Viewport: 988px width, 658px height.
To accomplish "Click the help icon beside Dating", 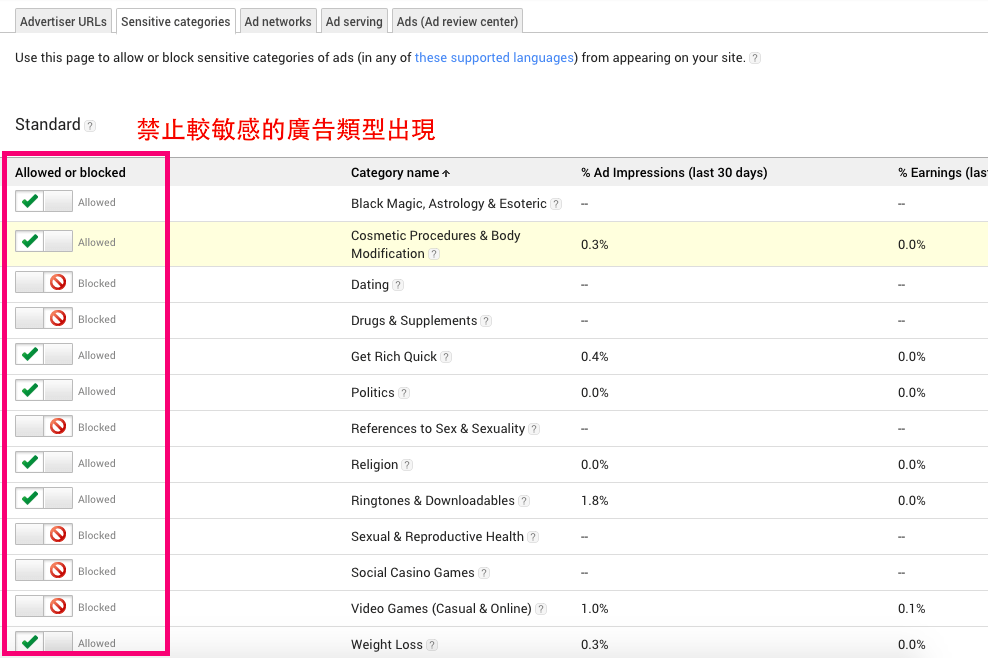I will click(398, 285).
